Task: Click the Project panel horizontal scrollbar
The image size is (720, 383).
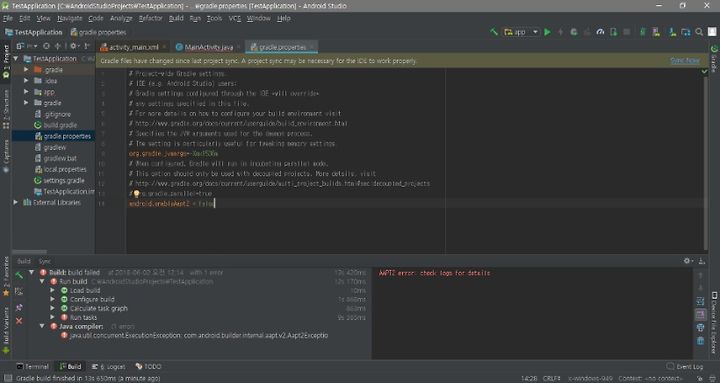Action: (29, 251)
